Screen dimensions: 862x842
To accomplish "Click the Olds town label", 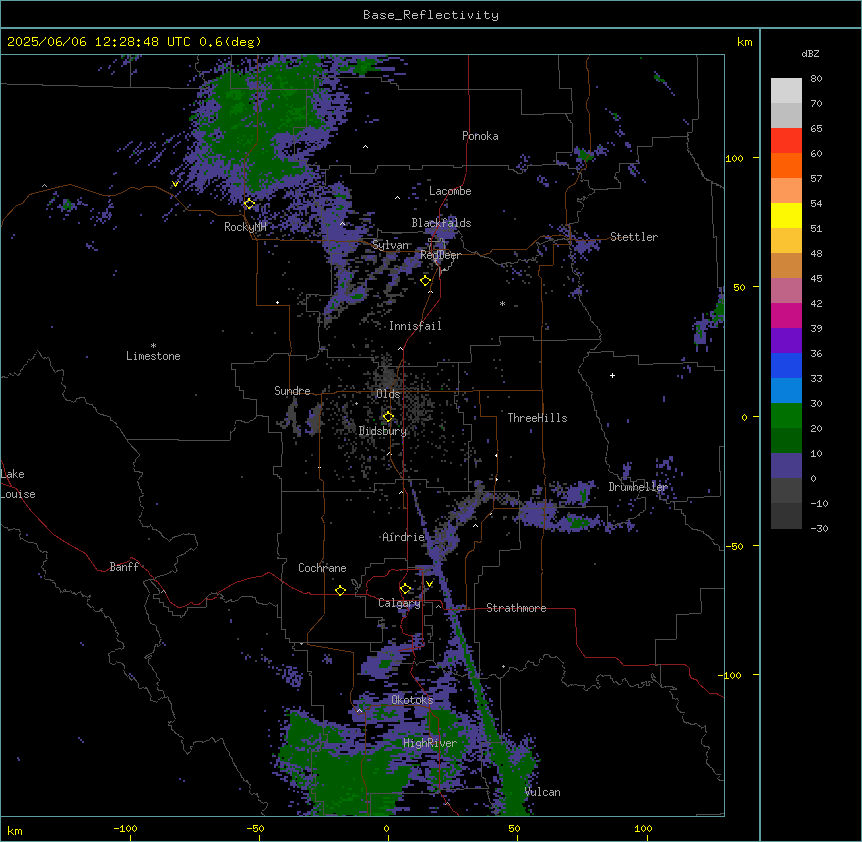I will coord(388,394).
